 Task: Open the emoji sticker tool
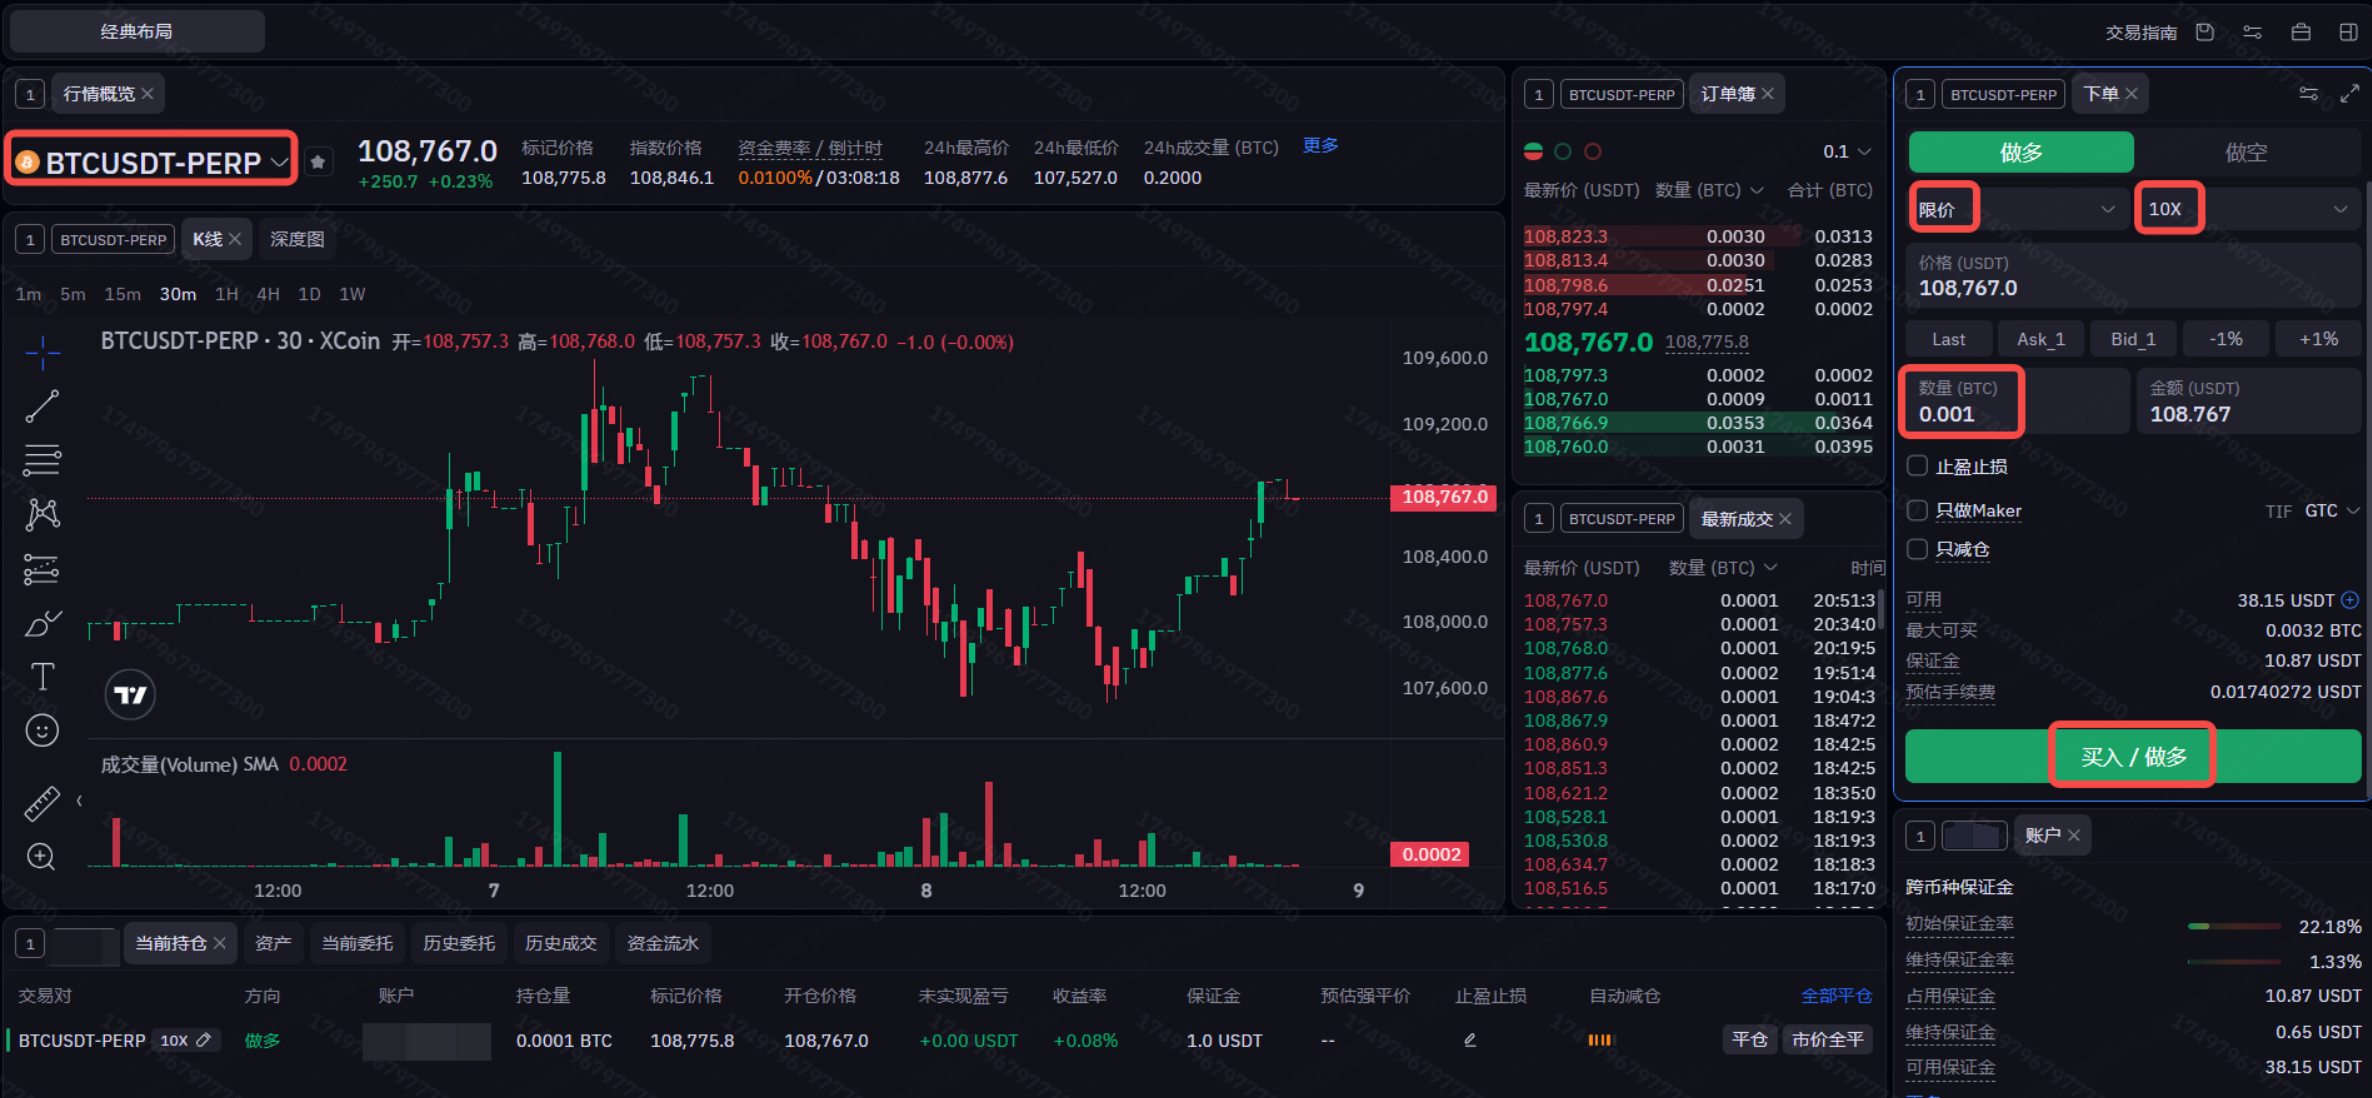42,731
